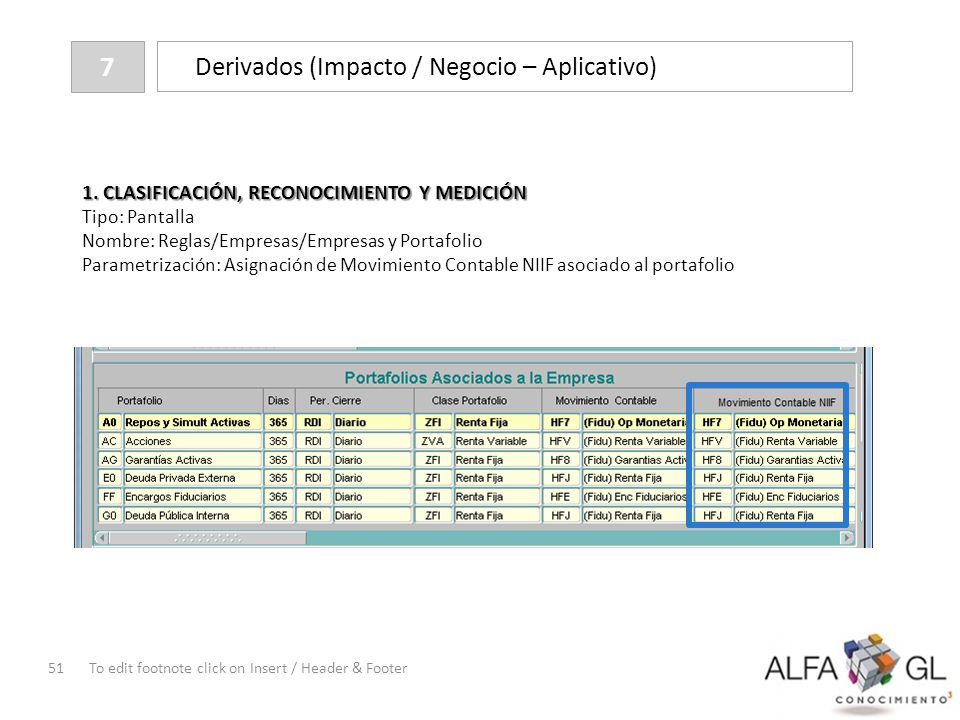Click HFV in Movimiento Contable NIIF column
The width and height of the screenshot is (960, 720).
click(x=713, y=441)
